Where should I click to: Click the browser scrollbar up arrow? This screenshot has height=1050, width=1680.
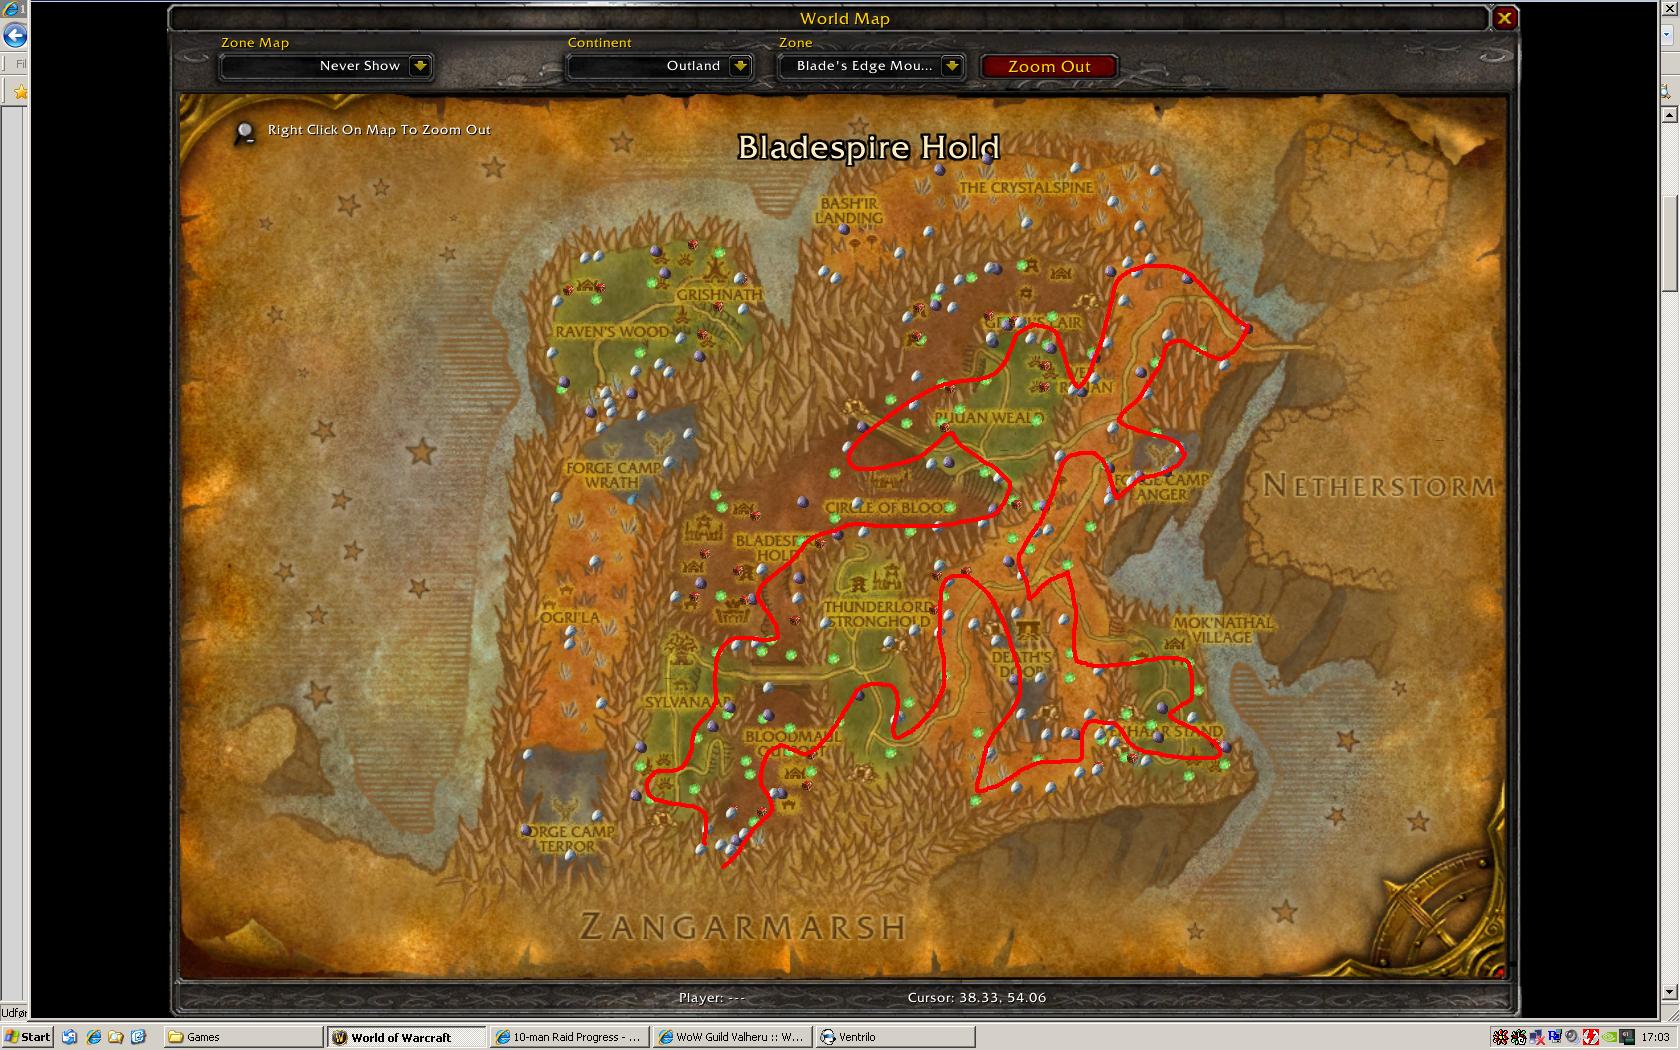(1667, 115)
